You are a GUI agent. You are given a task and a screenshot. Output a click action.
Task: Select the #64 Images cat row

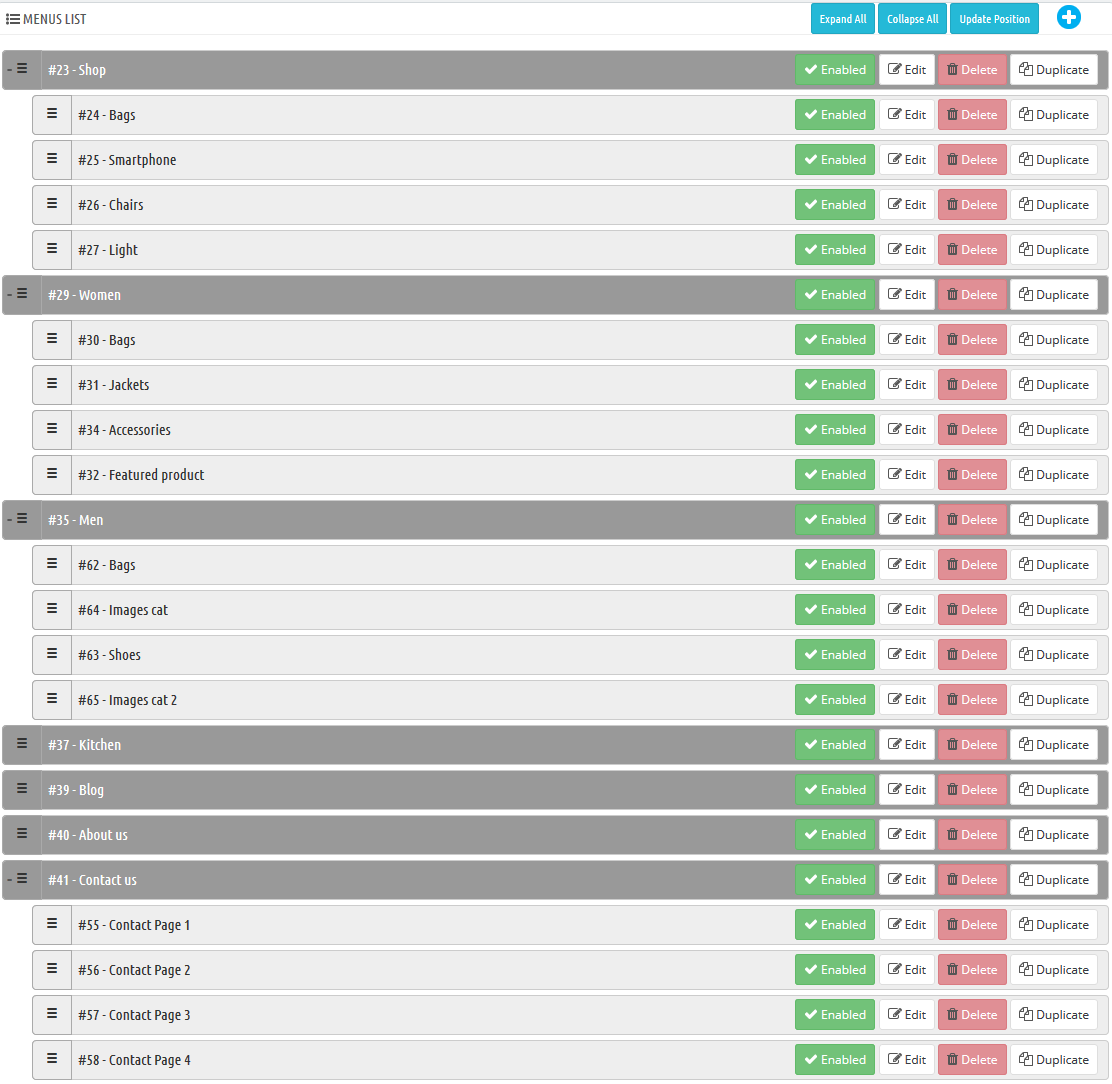click(400, 610)
